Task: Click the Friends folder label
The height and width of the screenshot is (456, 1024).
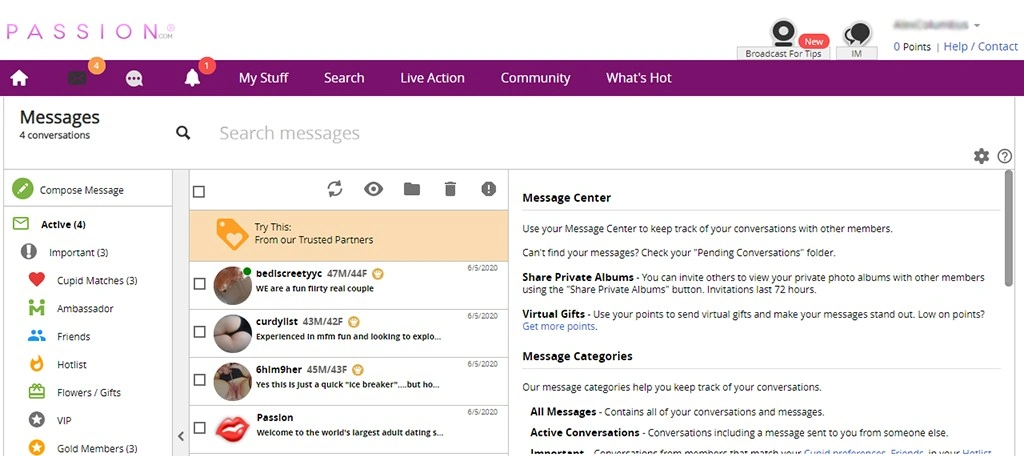Action: point(74,336)
